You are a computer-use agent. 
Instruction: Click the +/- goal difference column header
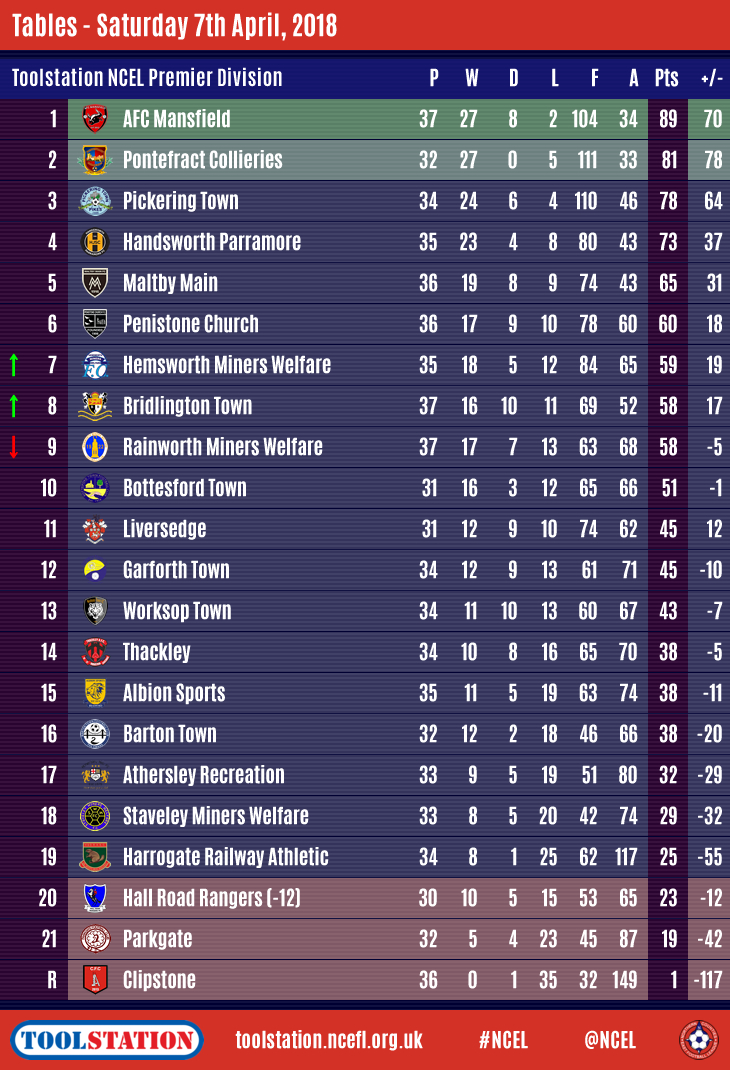712,78
